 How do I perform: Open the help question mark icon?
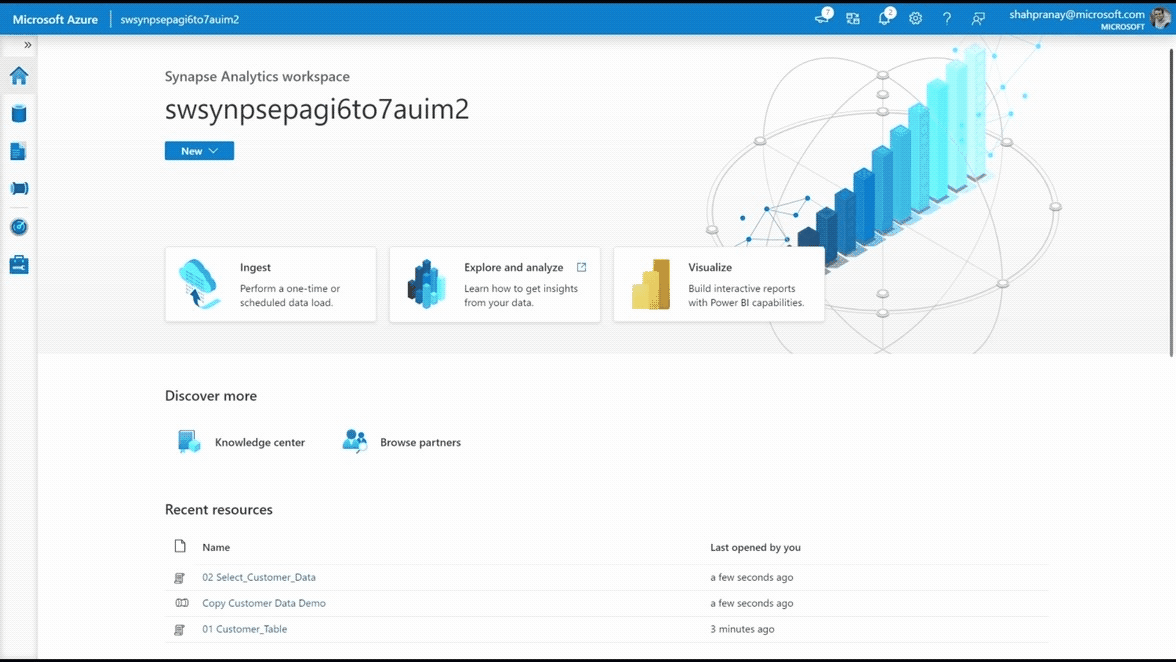point(946,19)
